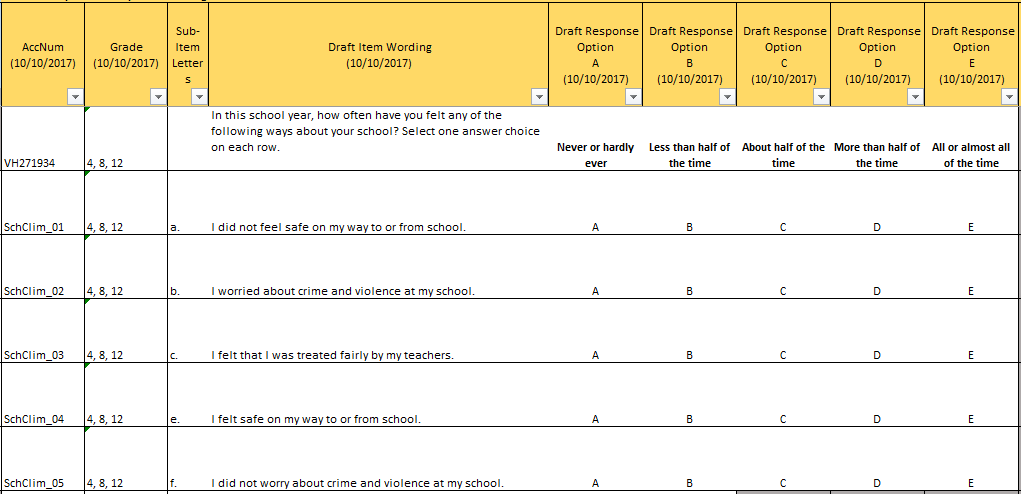This screenshot has height=494, width=1021.
Task: Select the Draft Response Option C header text
Action: click(783, 55)
